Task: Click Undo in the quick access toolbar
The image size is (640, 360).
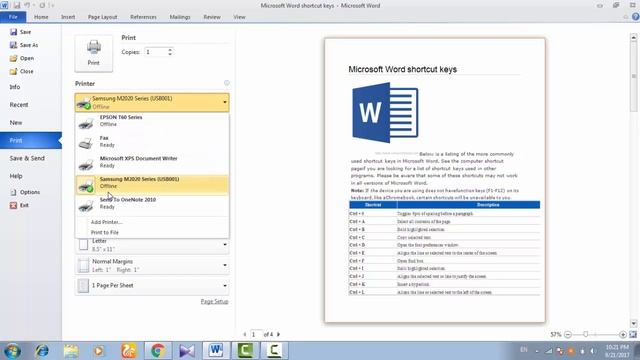Action: coord(27,5)
